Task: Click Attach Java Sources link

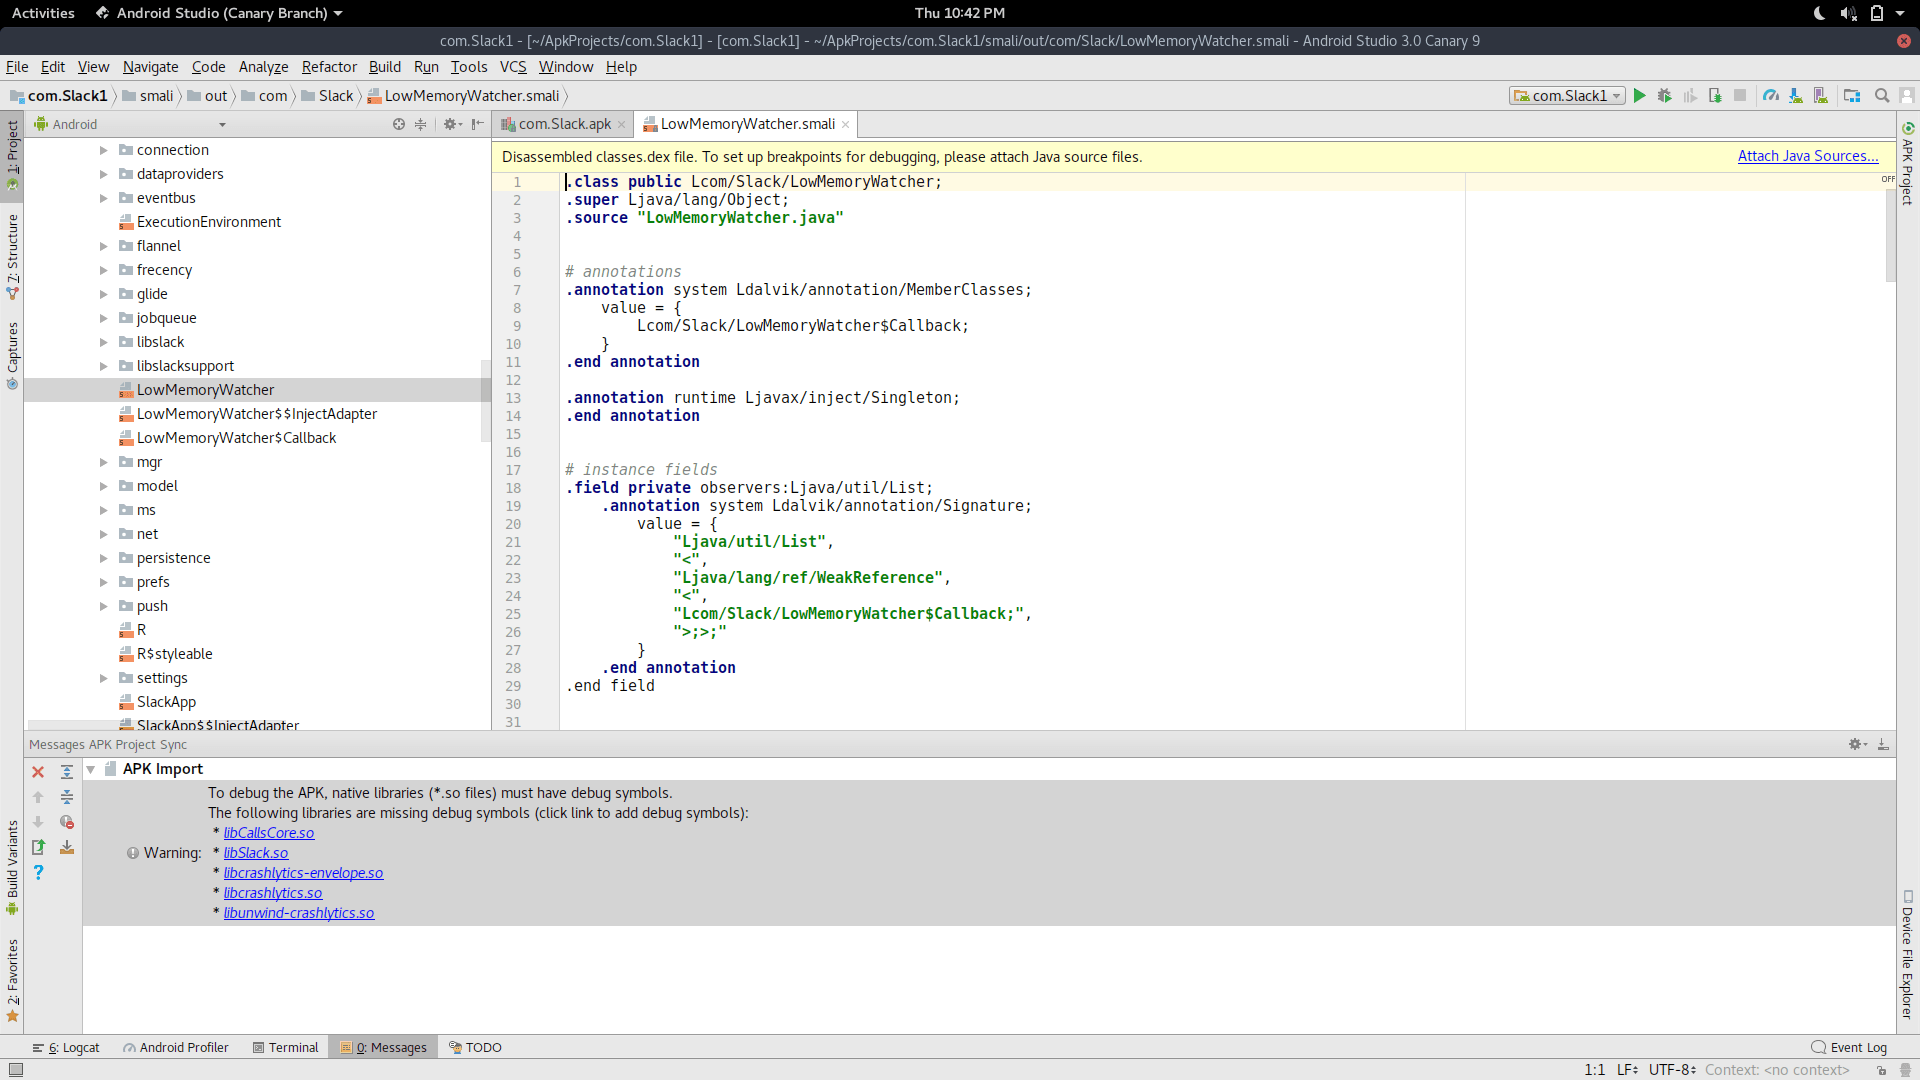Action: [x=1807, y=156]
